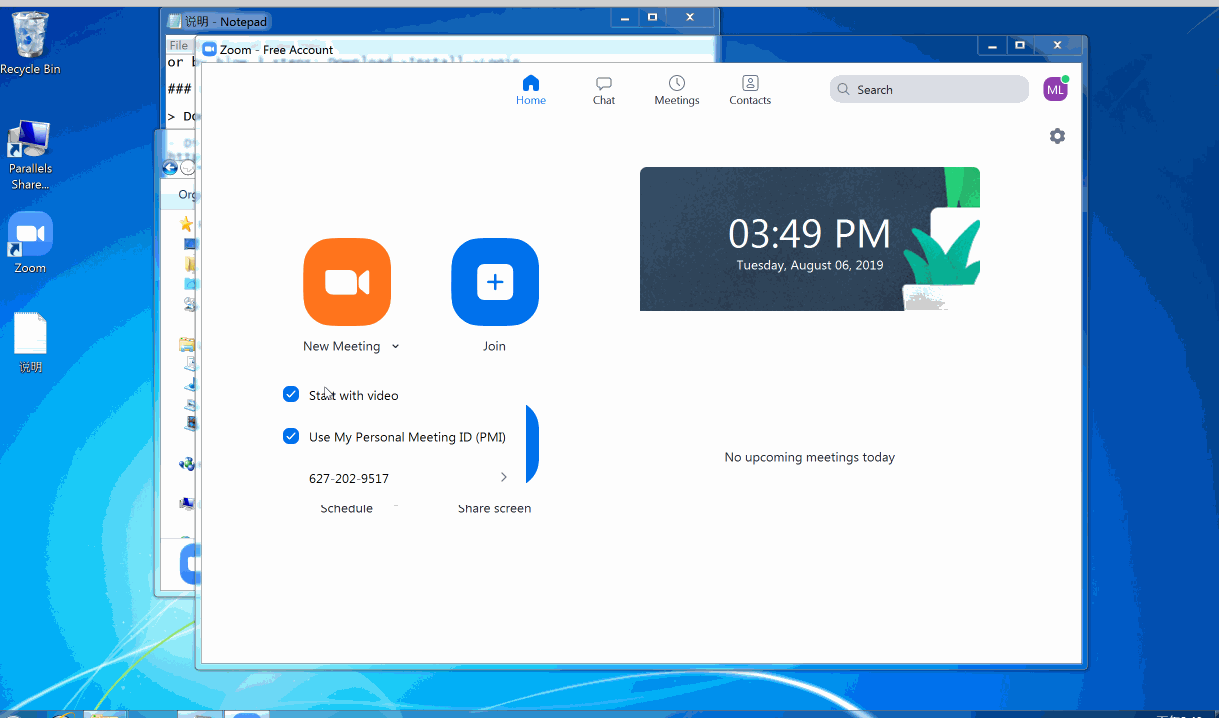Open the Contacts tab icon
Viewport: 1219px width, 718px height.
click(749, 84)
